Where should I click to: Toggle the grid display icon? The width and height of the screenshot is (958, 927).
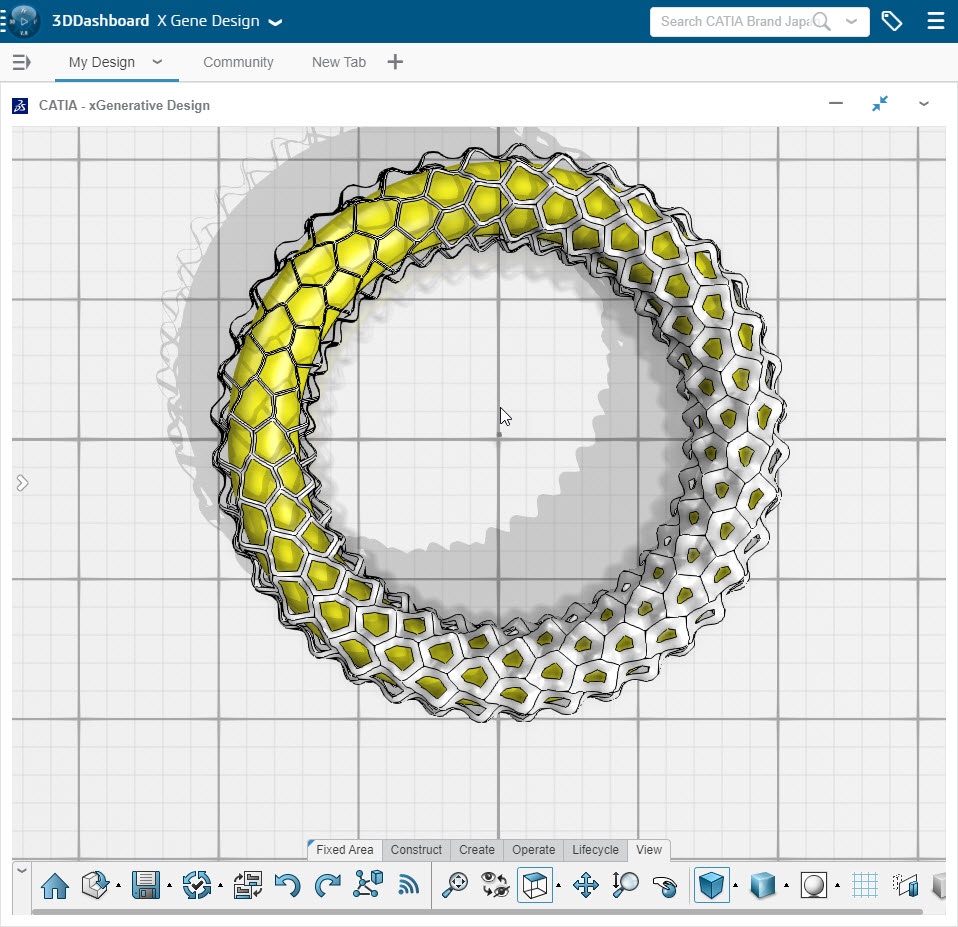(865, 885)
